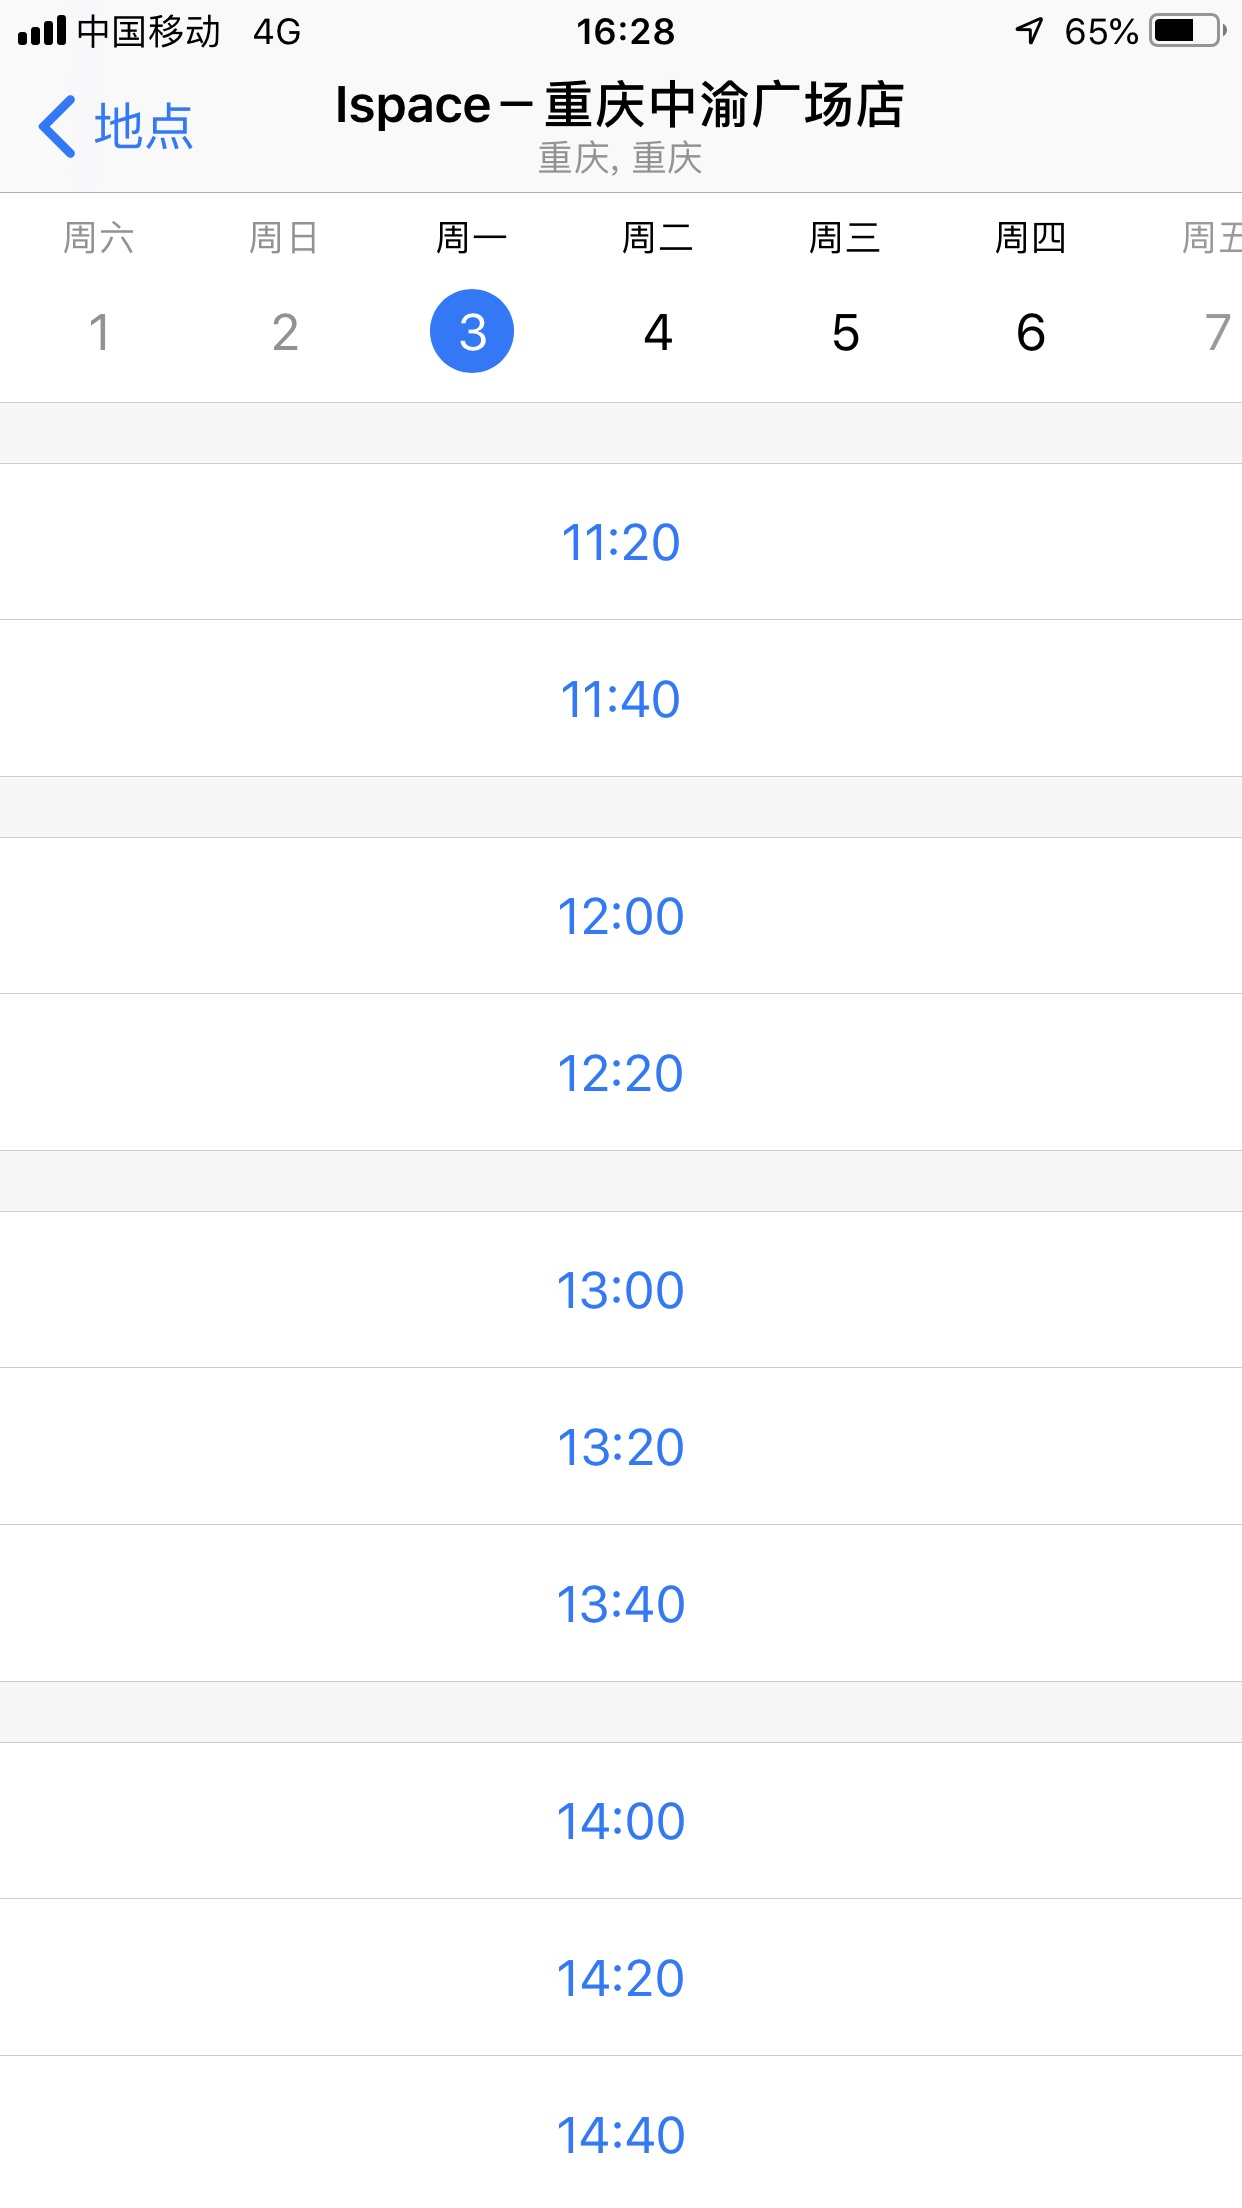Tap the battery icon in status bar

pos(1186,32)
